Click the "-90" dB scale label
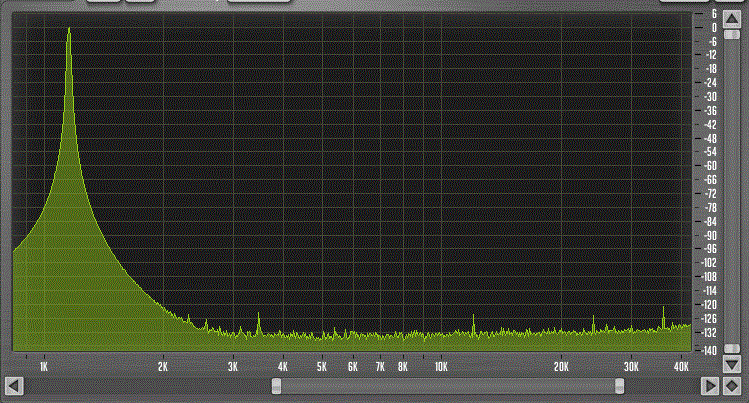749x403 pixels. 711,235
